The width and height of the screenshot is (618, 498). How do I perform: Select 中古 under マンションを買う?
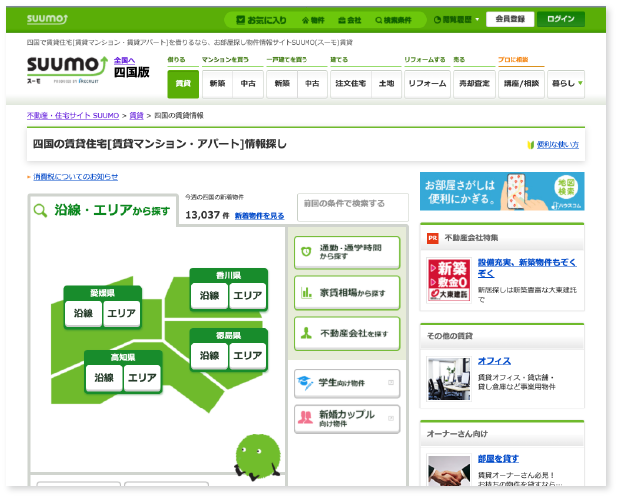(248, 84)
